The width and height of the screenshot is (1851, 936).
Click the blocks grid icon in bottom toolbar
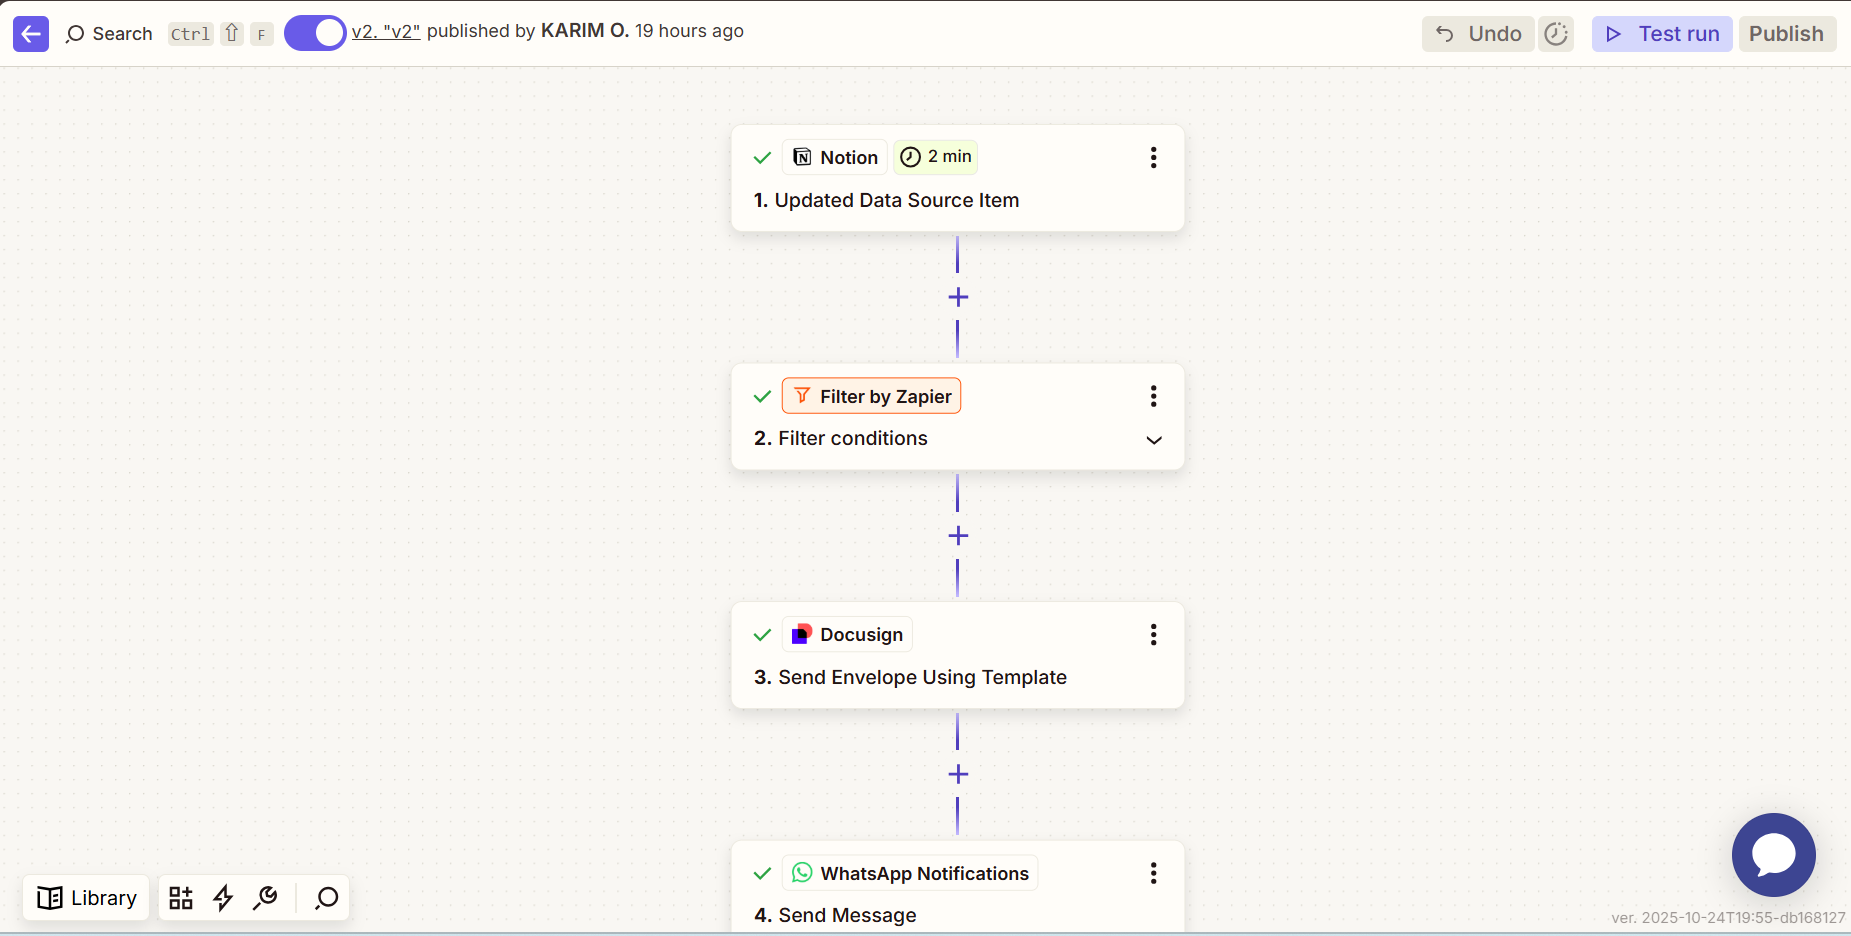coord(181,897)
